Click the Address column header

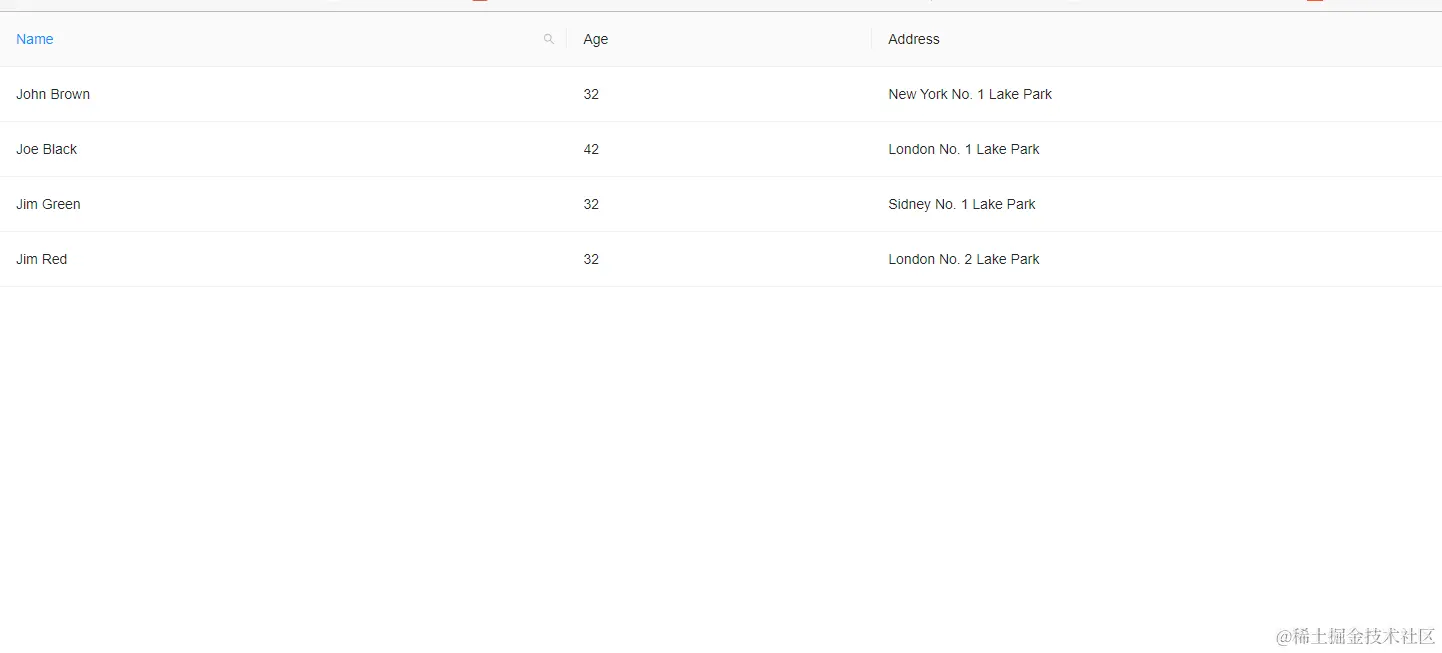point(914,39)
